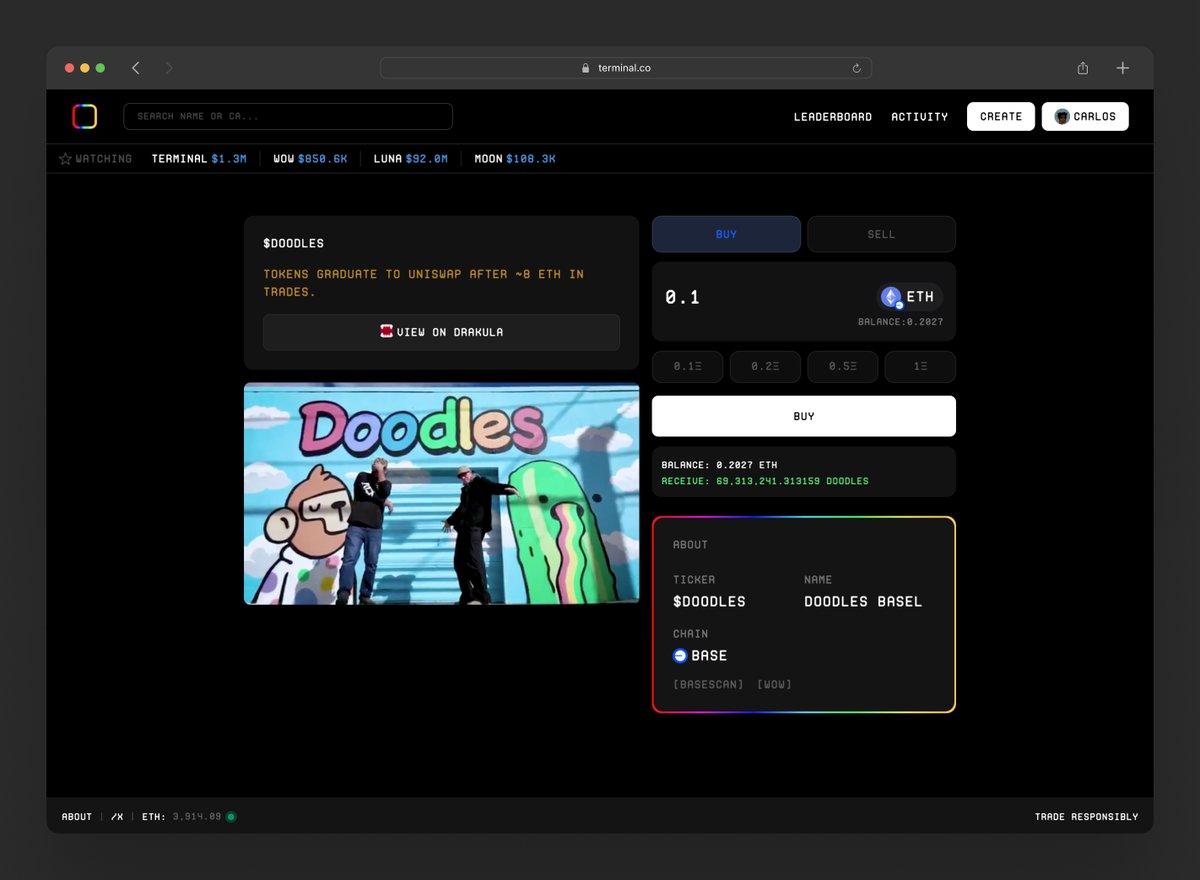1200x880 pixels.
Task: Open a new browser tab with plus
Action: tap(1123, 68)
